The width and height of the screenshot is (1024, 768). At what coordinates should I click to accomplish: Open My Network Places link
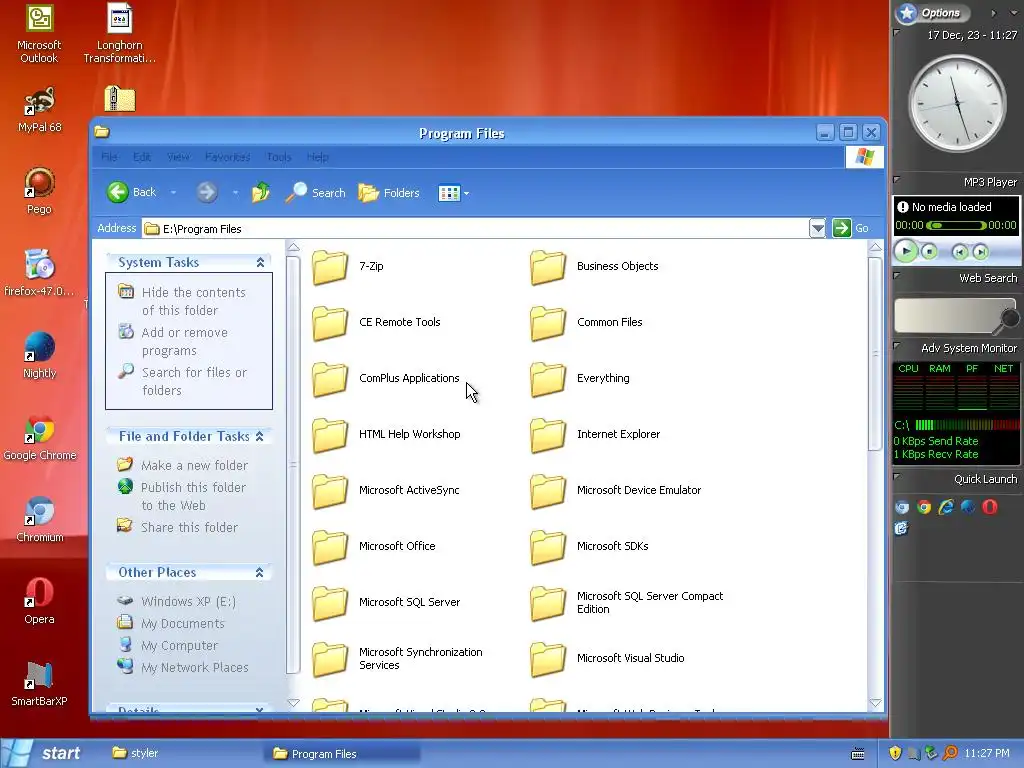point(195,667)
